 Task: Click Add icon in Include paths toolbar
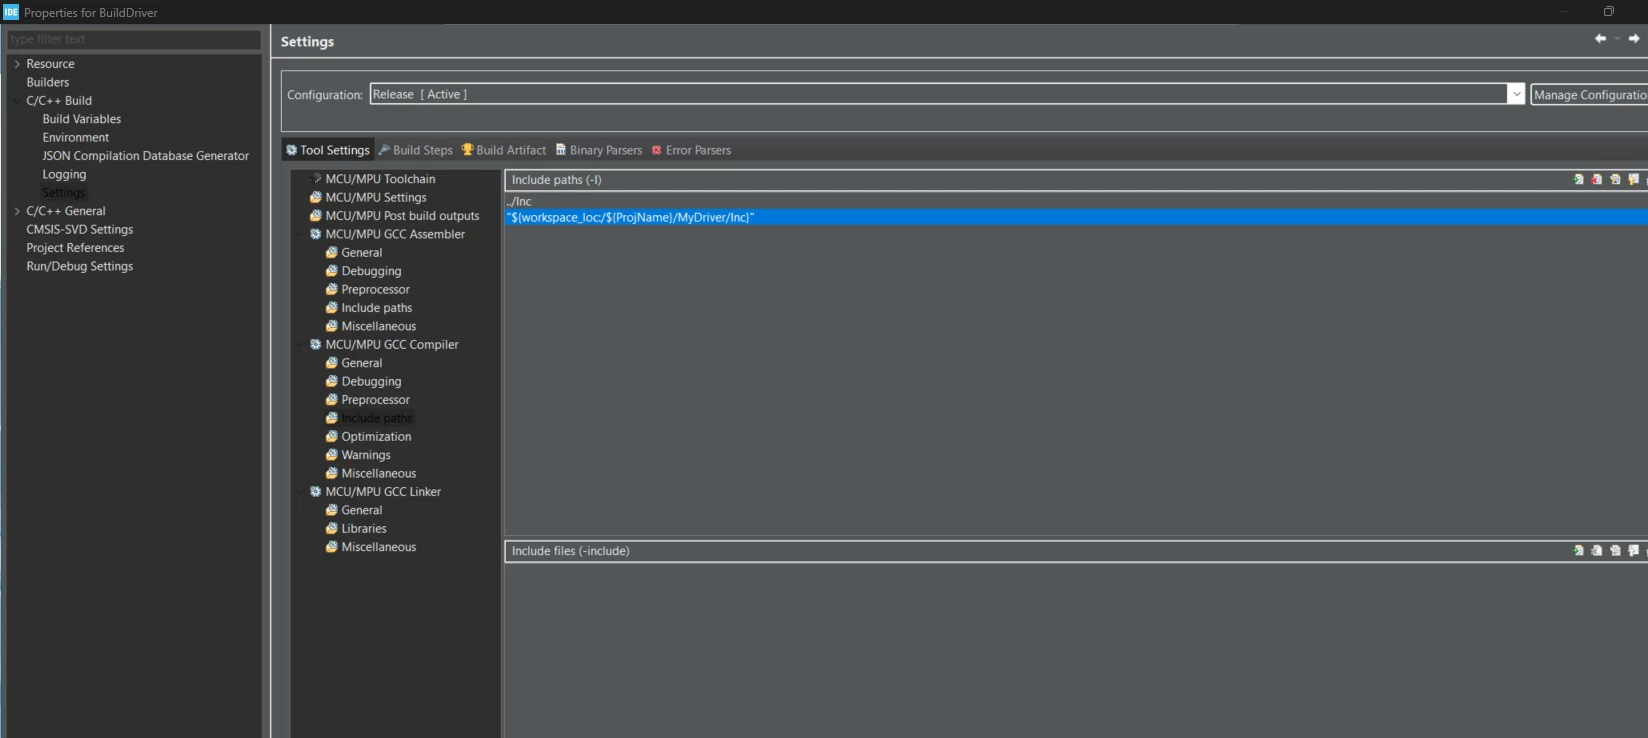1579,180
